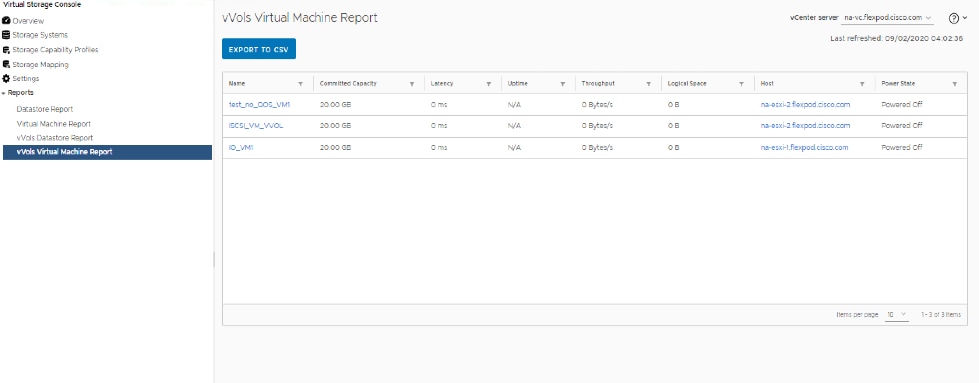This screenshot has height=383, width=979.
Task: Sort by Throughput column header
Action: pos(598,83)
